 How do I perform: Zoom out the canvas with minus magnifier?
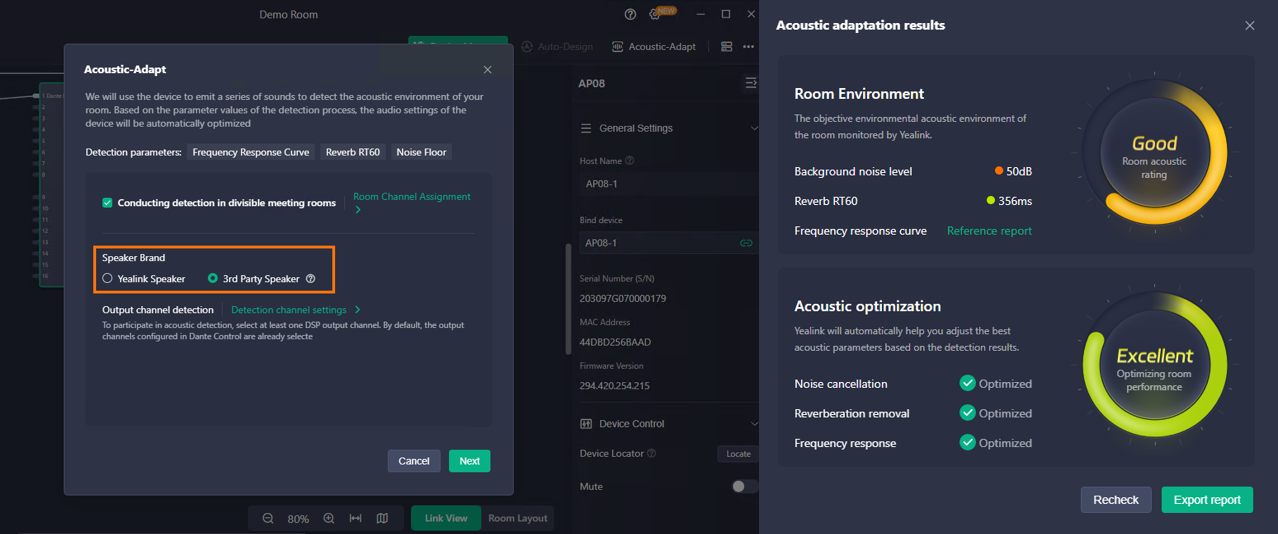[268, 519]
